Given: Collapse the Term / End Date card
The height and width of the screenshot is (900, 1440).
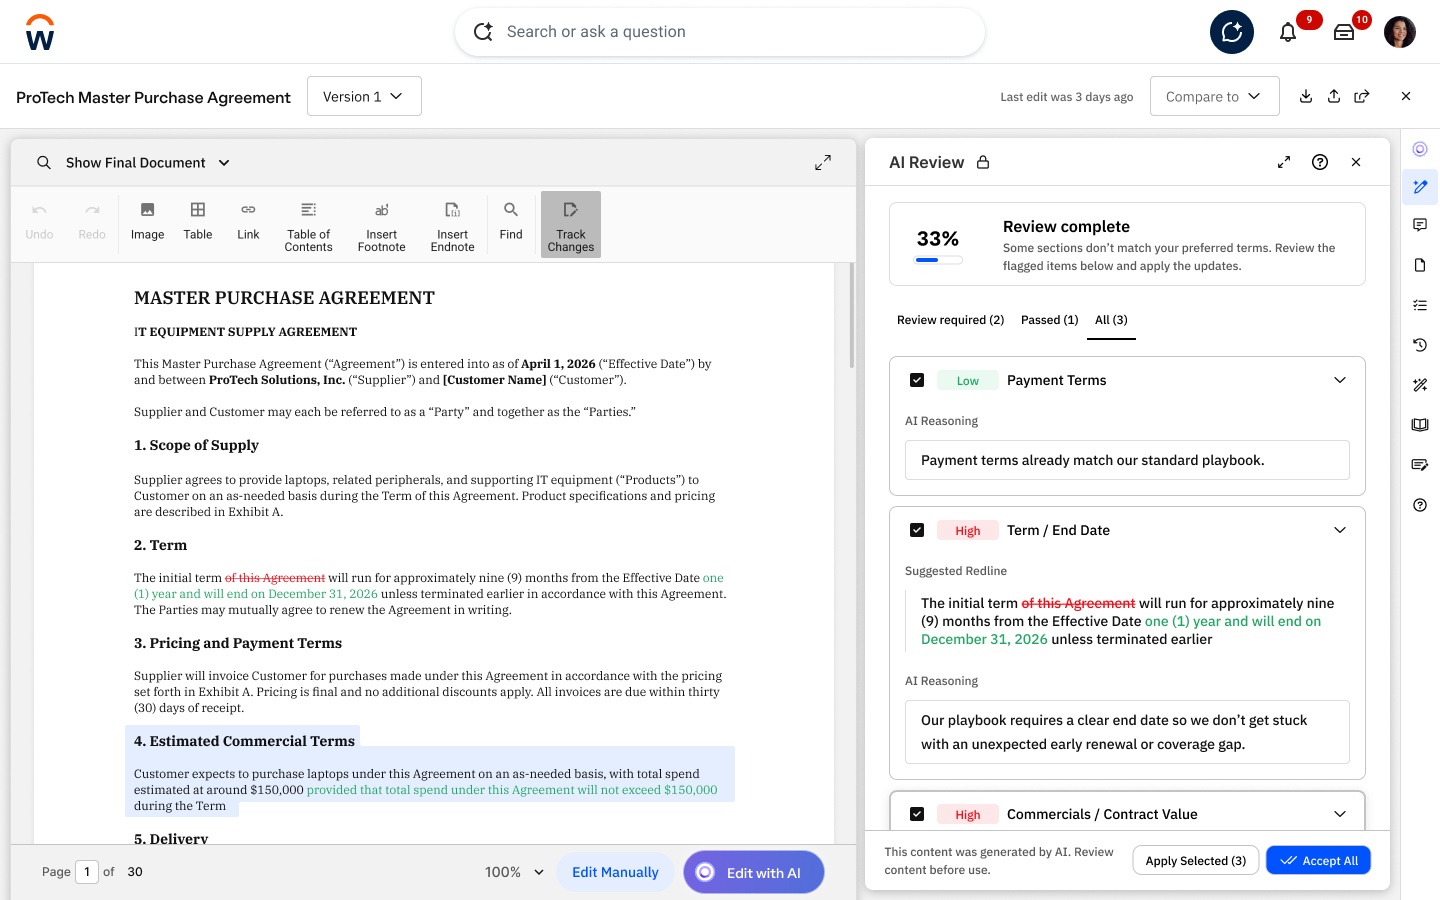Looking at the screenshot, I should click(1340, 530).
